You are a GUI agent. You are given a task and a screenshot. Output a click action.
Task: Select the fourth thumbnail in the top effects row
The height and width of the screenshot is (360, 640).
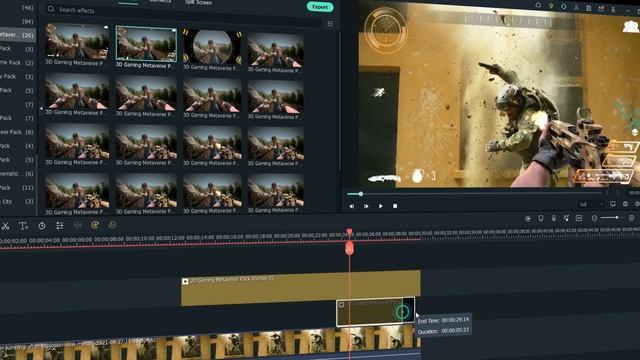pos(276,50)
